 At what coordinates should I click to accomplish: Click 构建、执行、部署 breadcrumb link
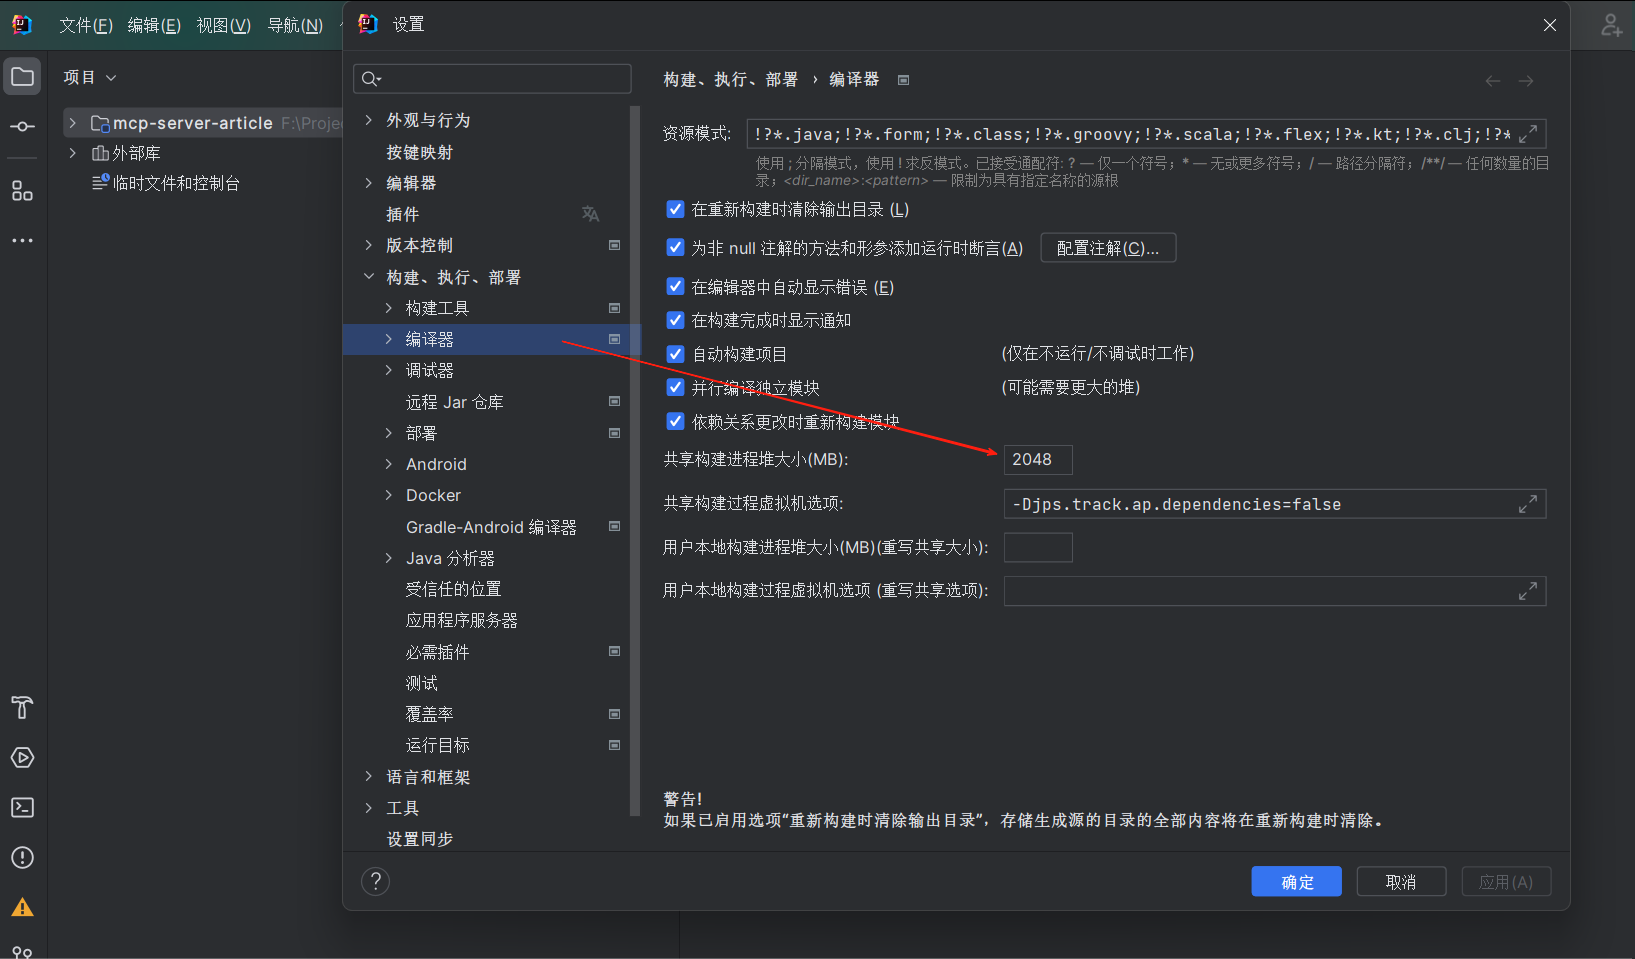[x=731, y=80]
